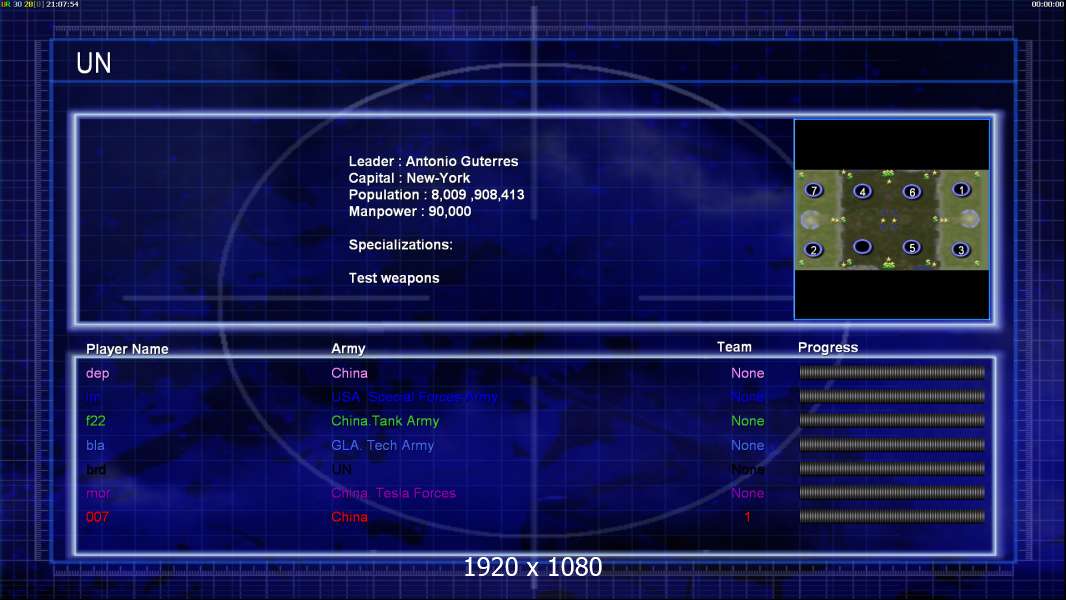Click the Specializations: label

(x=400, y=245)
